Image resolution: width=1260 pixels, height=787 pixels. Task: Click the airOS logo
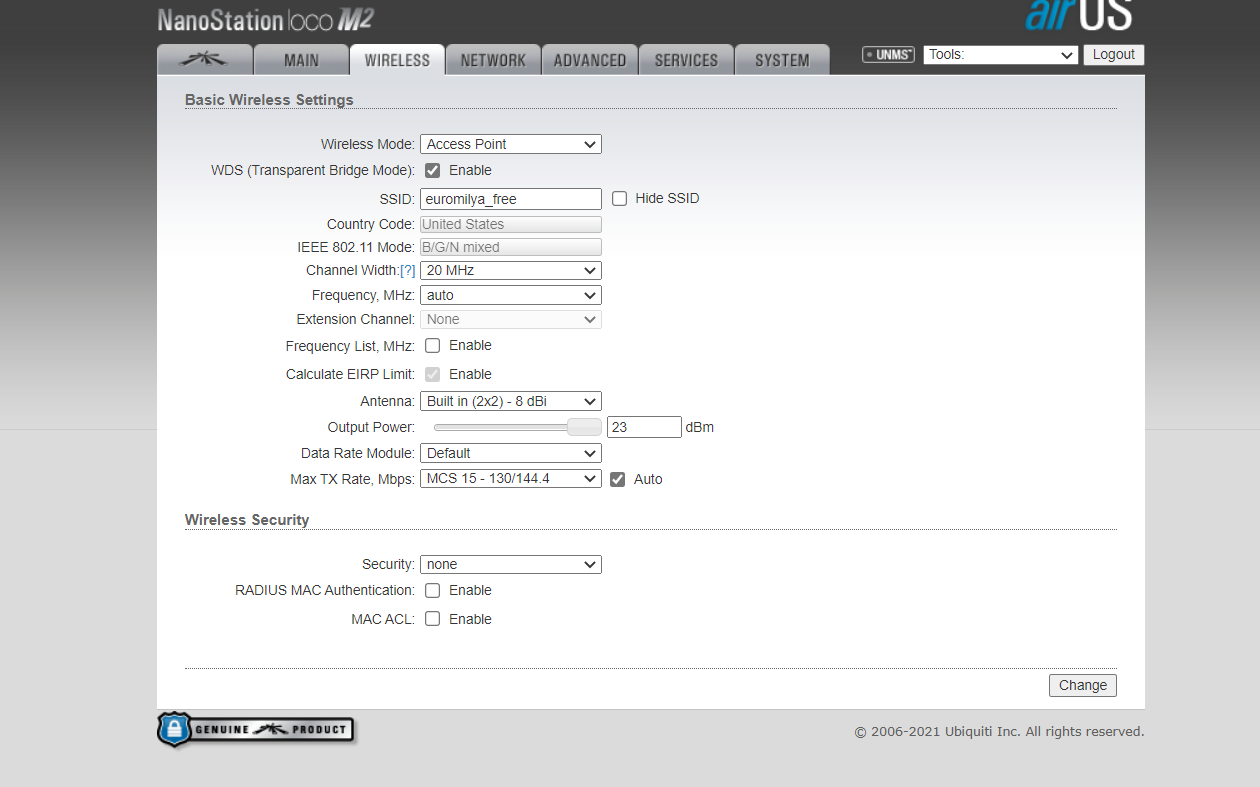[1078, 15]
